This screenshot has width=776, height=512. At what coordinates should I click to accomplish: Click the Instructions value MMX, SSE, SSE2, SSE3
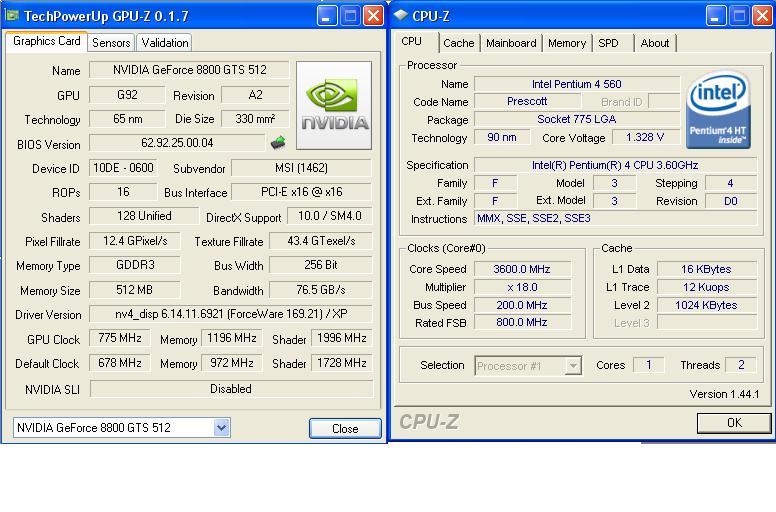pos(615,218)
